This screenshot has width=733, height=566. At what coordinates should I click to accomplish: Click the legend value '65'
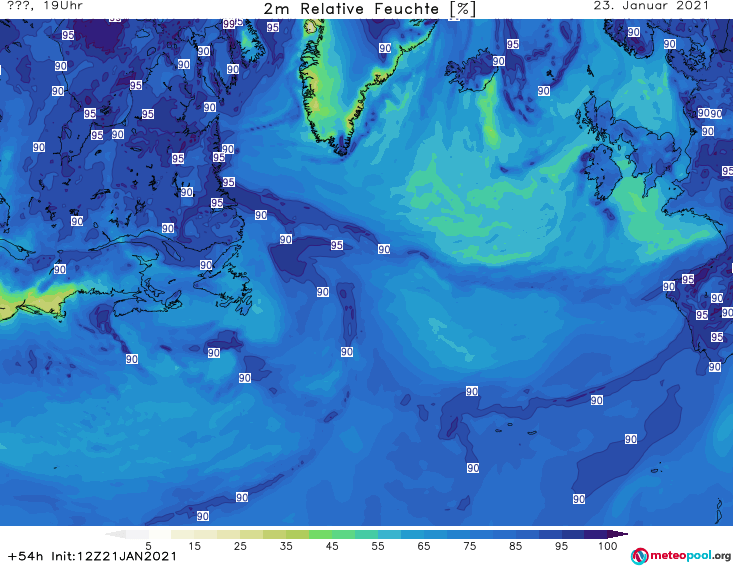tap(424, 546)
